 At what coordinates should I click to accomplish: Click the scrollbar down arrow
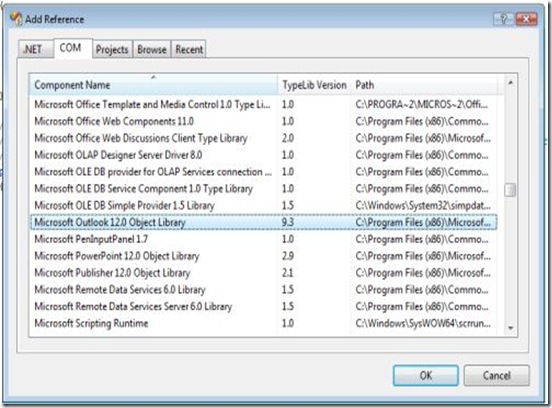click(x=510, y=328)
